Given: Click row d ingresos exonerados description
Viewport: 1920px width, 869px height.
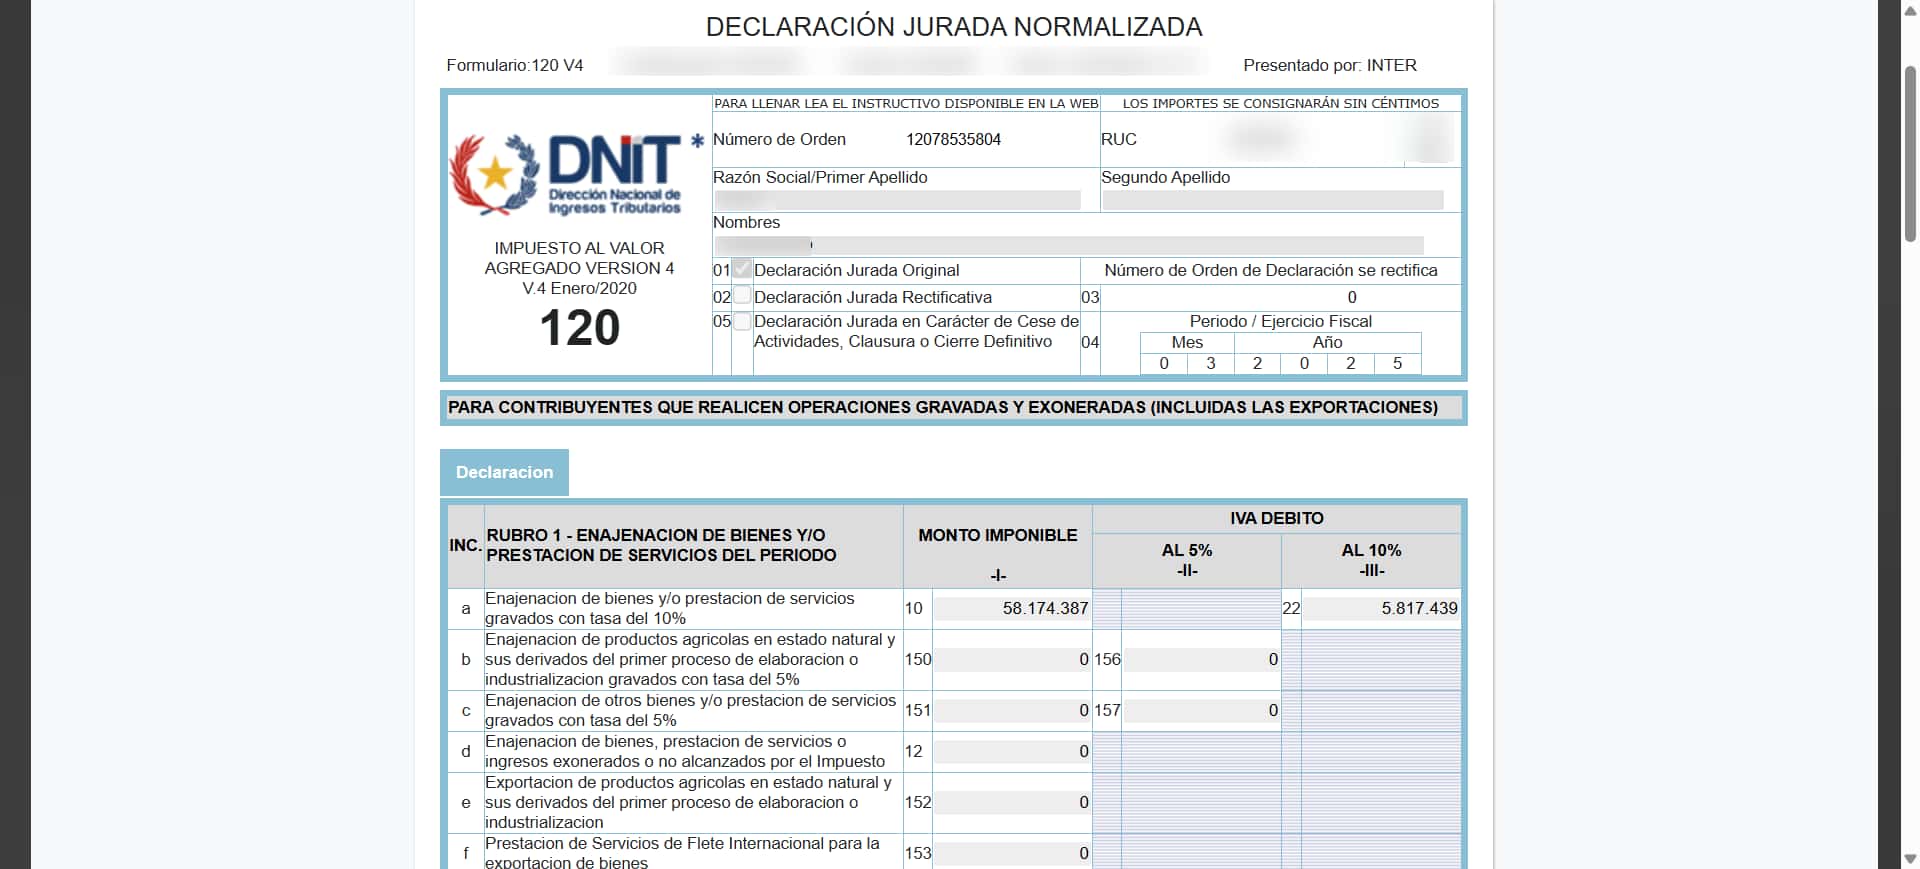Looking at the screenshot, I should pos(685,751).
